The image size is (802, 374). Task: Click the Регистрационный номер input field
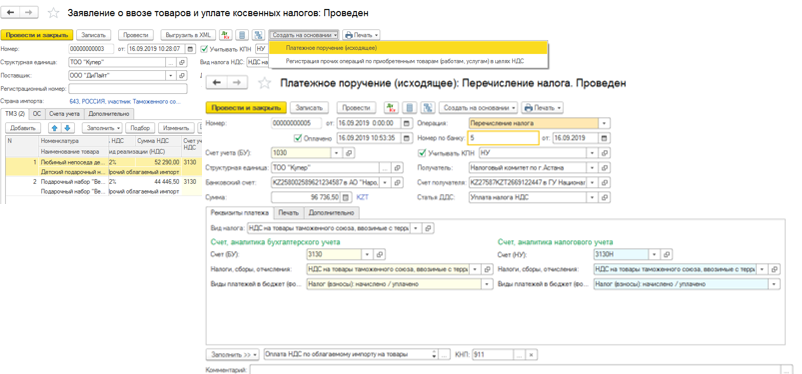[x=127, y=88]
